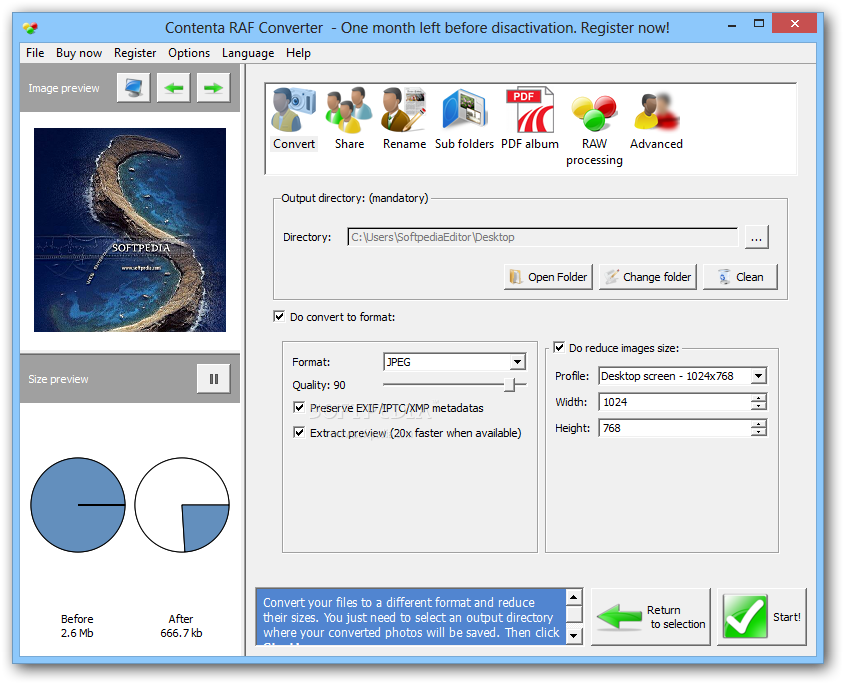844x684 pixels.
Task: Select the Convert camera icon
Action: pos(293,110)
